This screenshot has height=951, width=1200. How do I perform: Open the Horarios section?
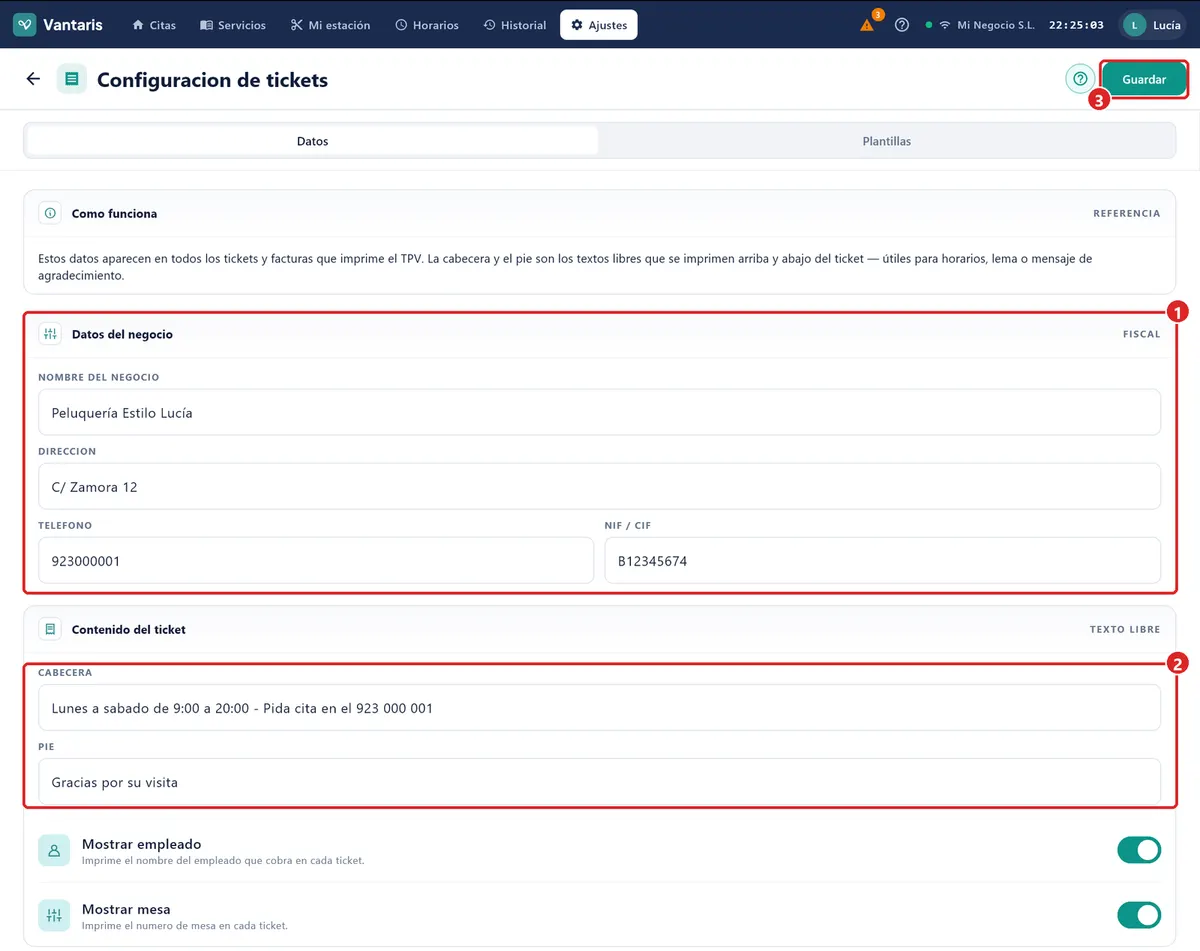[x=427, y=25]
